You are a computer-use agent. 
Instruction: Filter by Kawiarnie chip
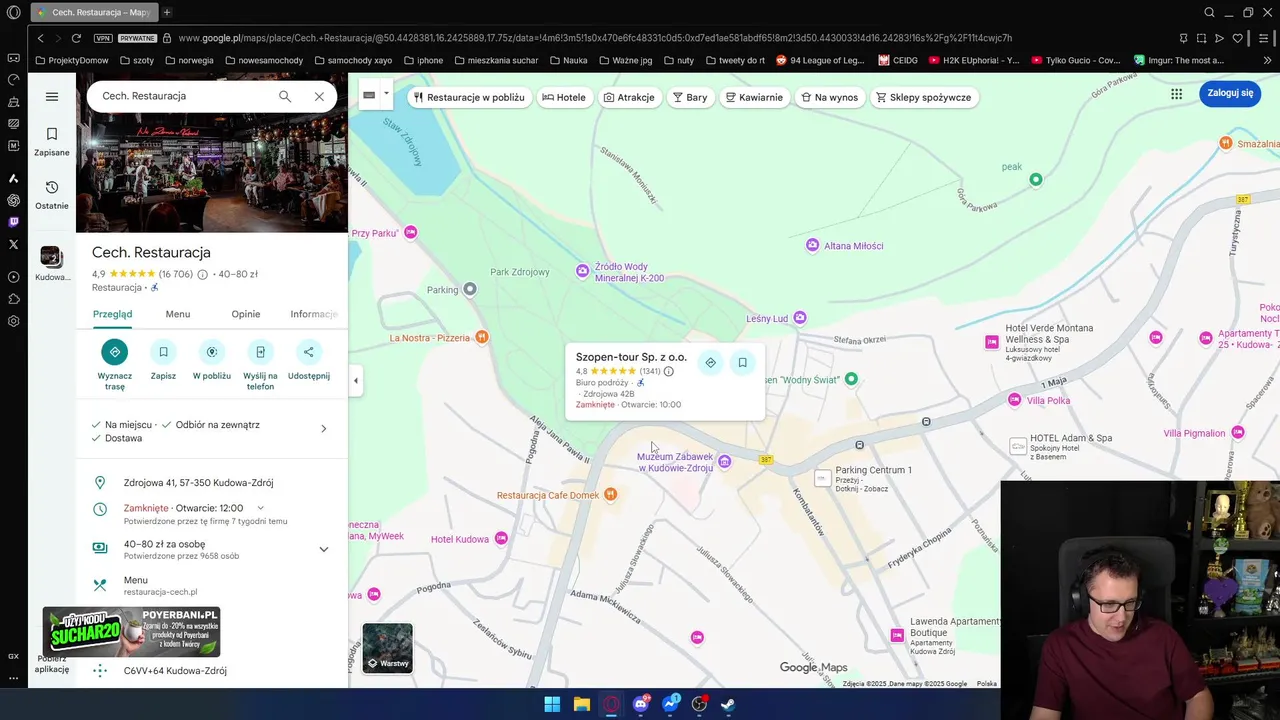point(754,97)
